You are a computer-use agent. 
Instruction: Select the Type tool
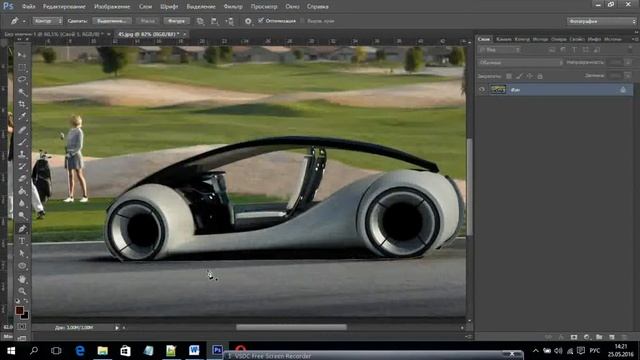pos(22,241)
